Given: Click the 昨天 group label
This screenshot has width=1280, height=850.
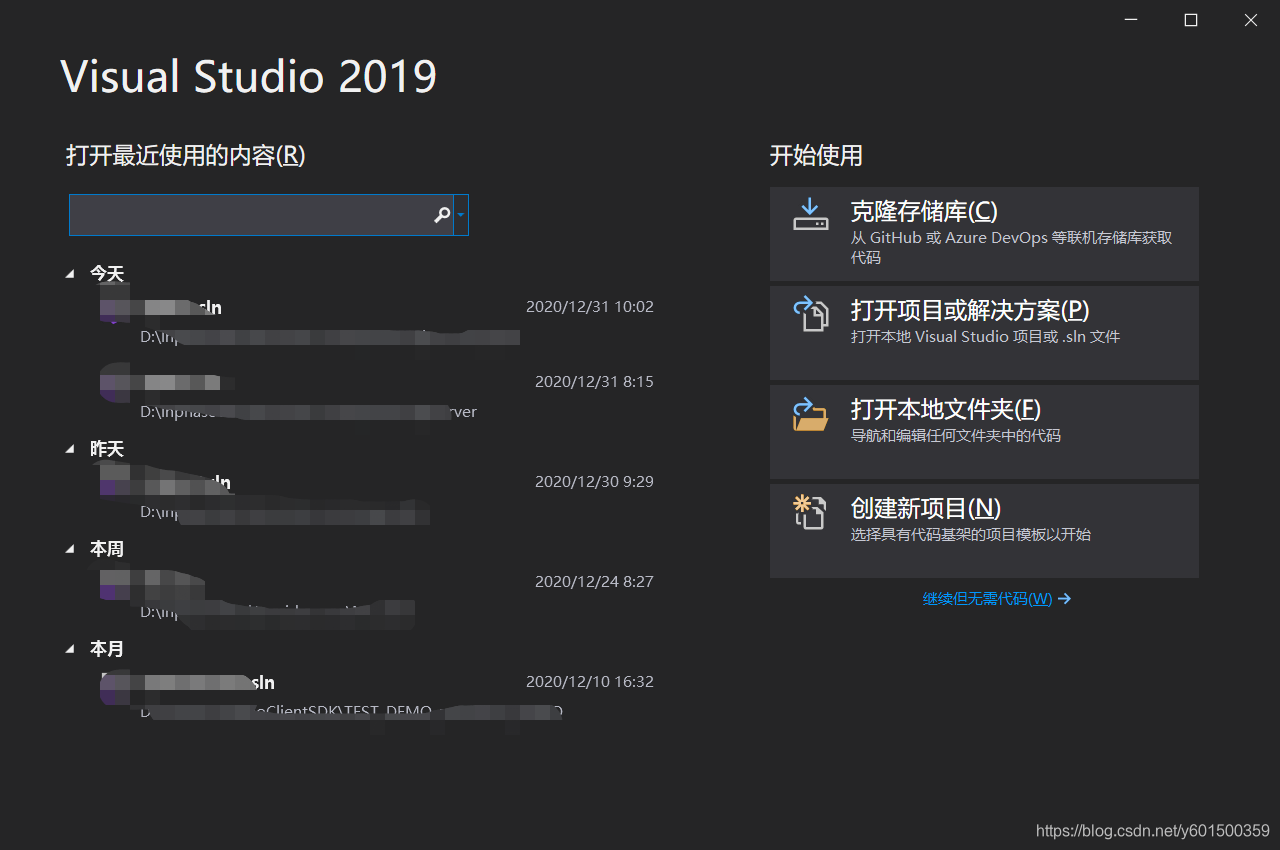Looking at the screenshot, I should [107, 449].
